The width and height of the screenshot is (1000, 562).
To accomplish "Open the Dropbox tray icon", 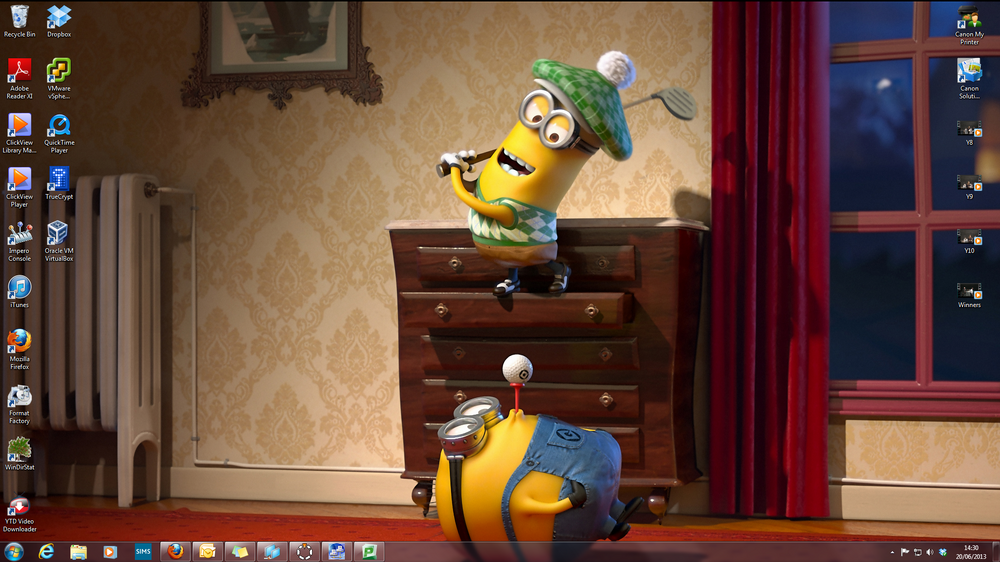I will click(943, 552).
